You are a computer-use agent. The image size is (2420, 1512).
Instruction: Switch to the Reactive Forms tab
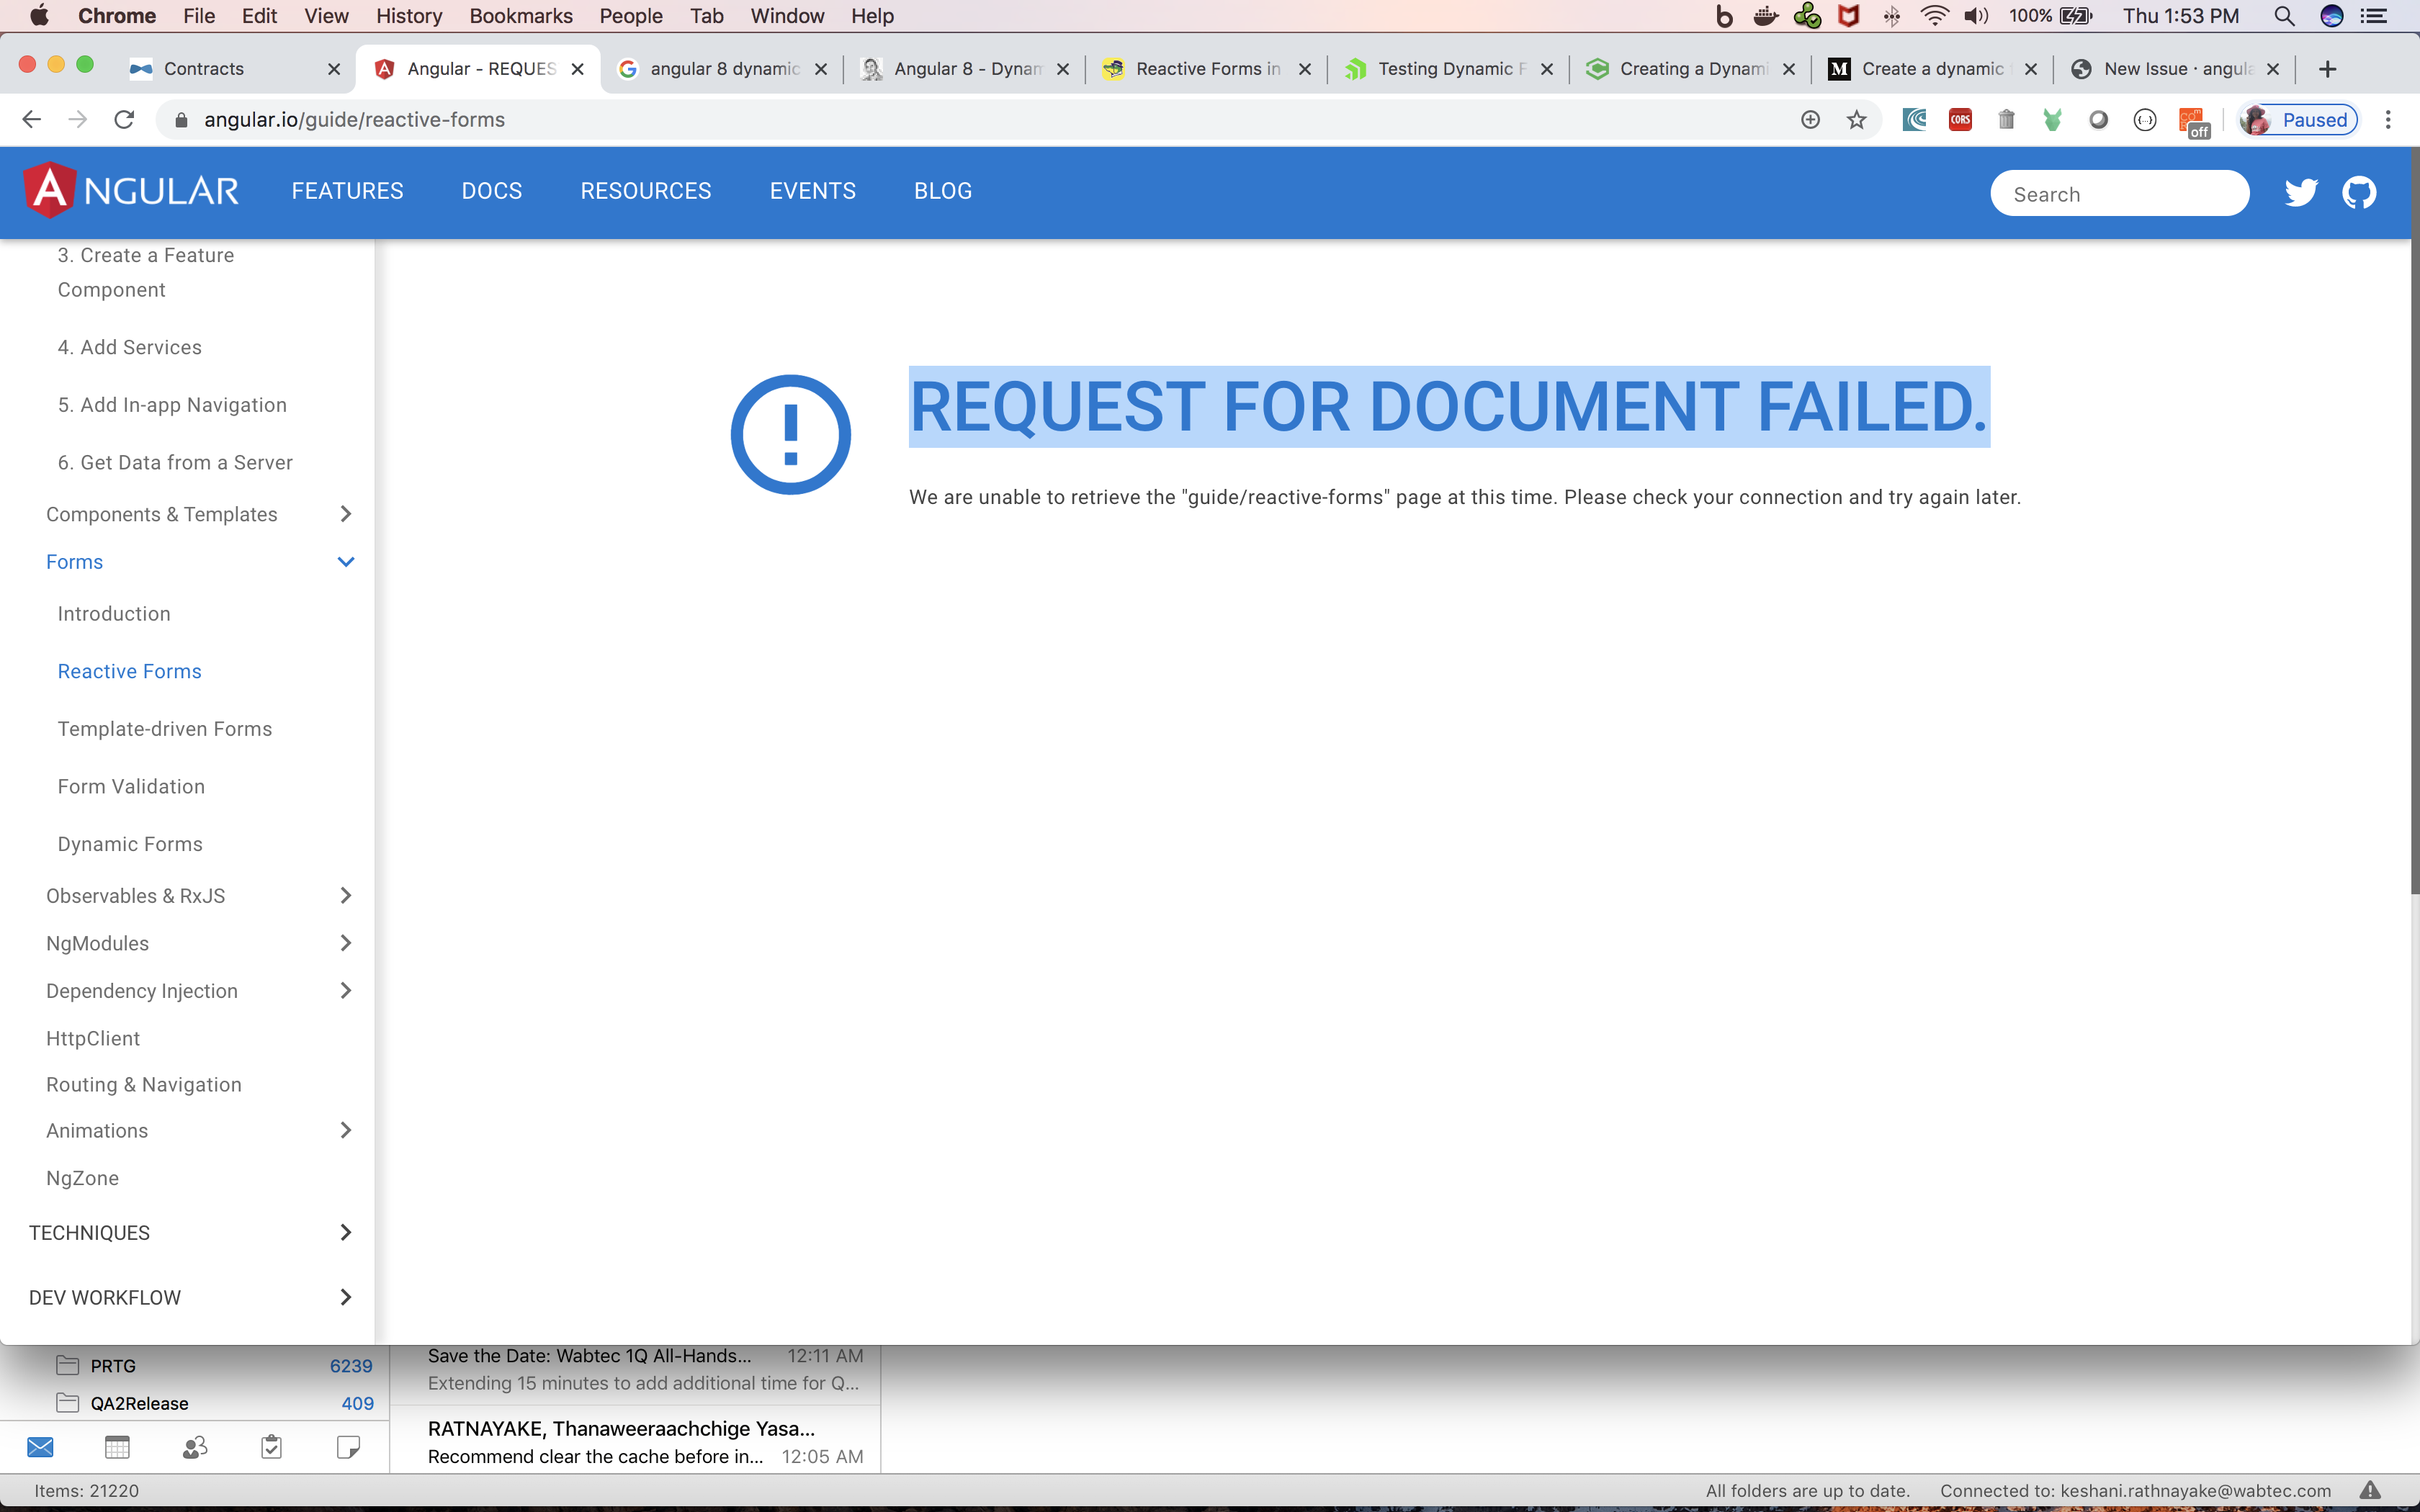pyautogui.click(x=1205, y=68)
